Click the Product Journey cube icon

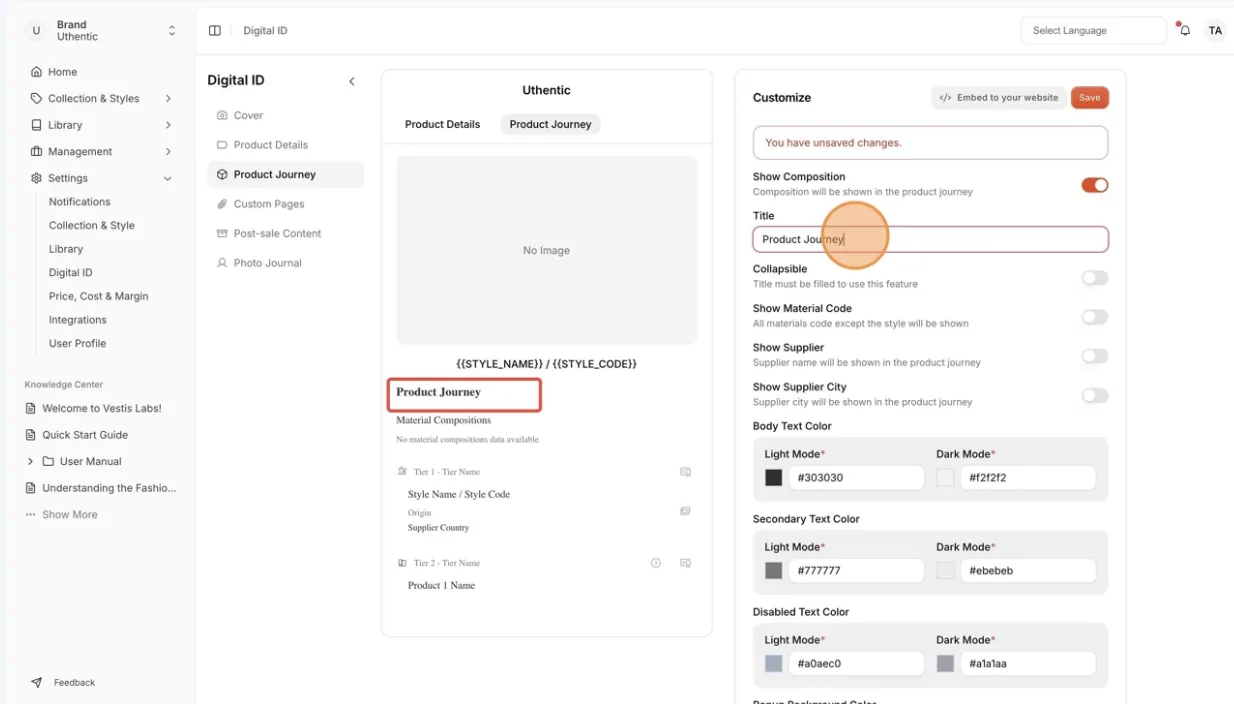(222, 174)
